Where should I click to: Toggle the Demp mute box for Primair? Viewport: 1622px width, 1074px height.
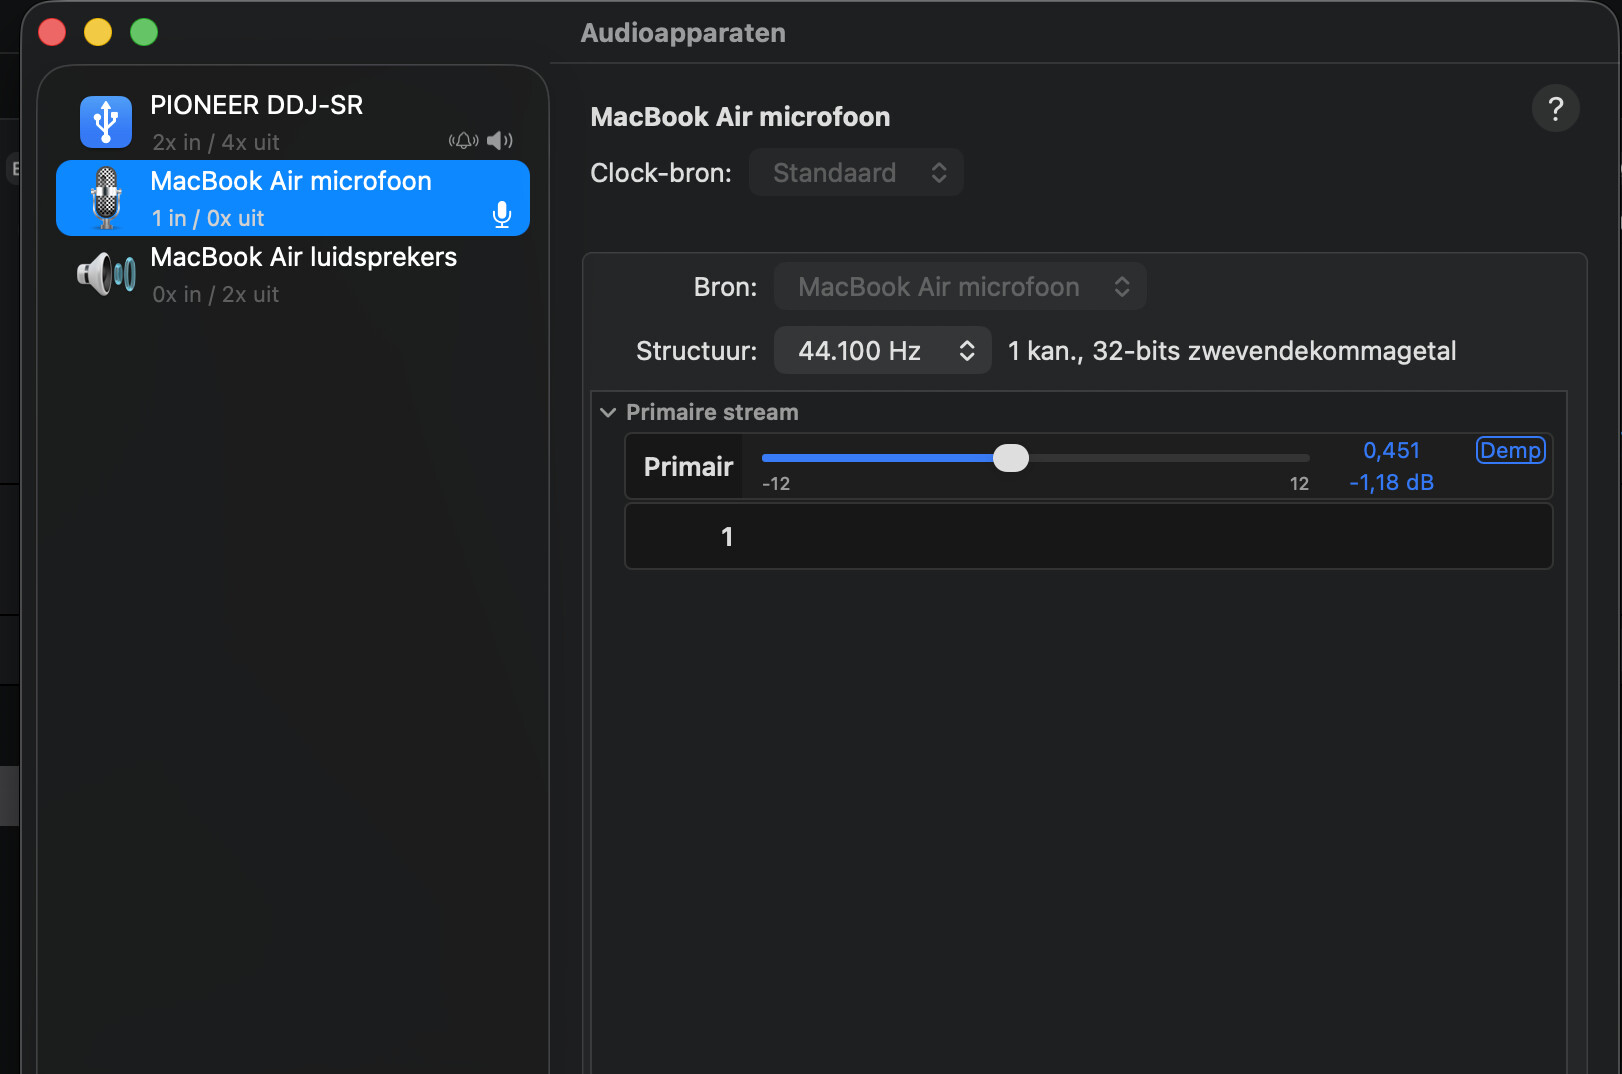(x=1510, y=451)
